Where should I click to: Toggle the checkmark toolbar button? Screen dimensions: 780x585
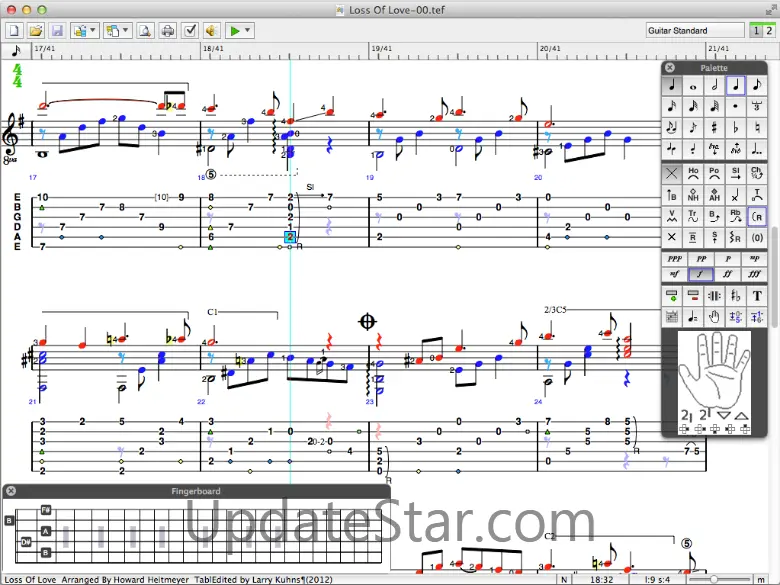tap(190, 31)
